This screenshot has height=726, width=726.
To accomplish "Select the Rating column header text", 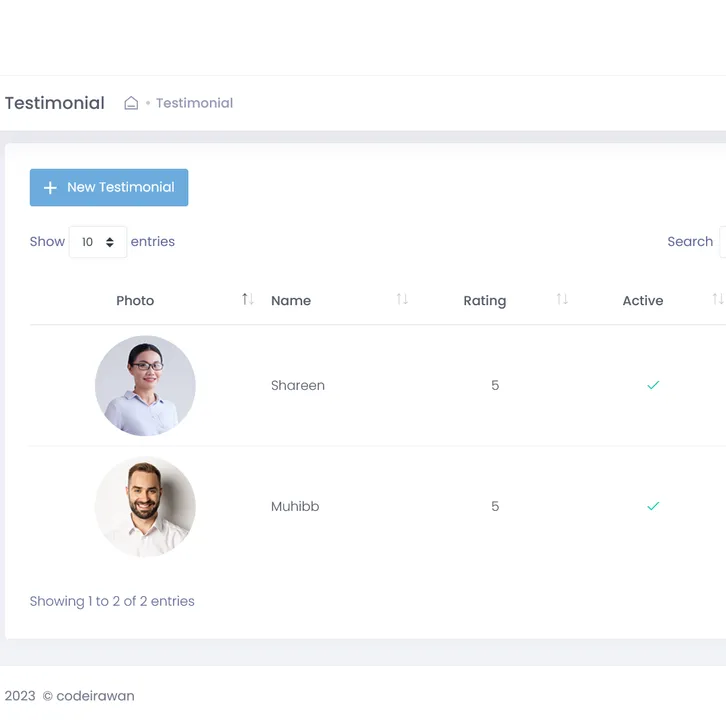I will [485, 301].
